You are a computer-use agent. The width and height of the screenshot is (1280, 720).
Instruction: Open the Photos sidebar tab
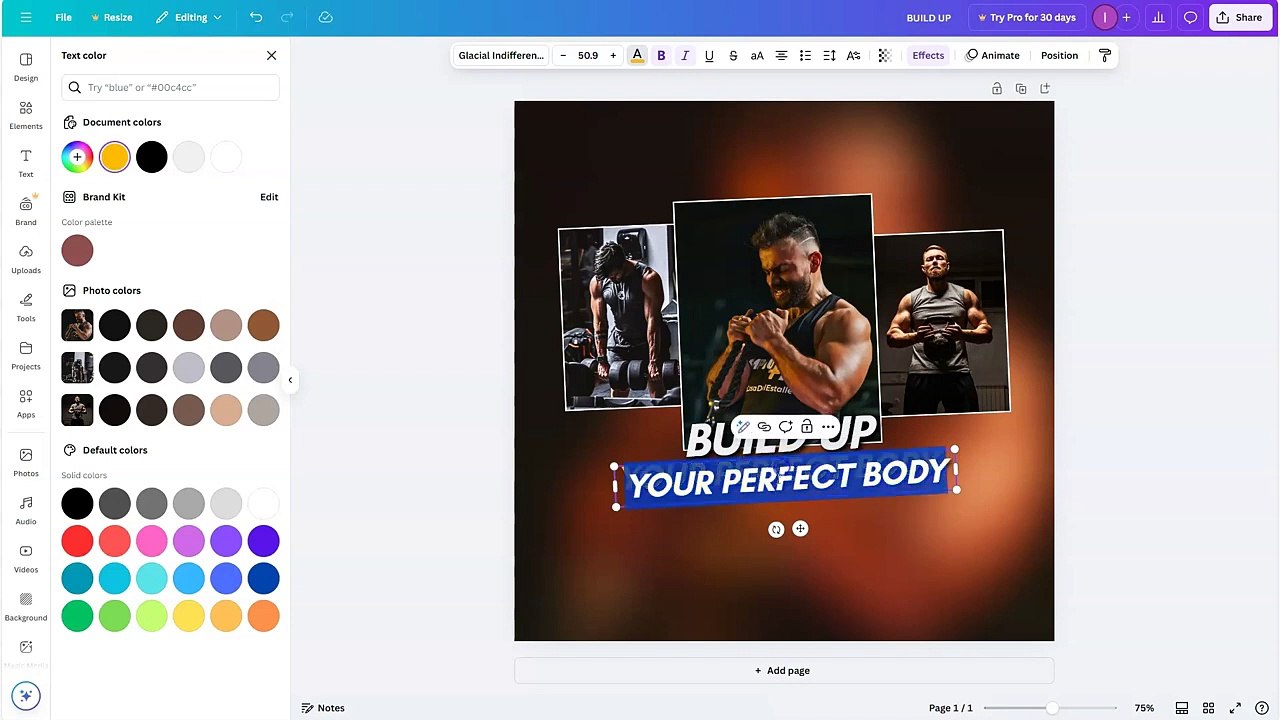tap(26, 462)
